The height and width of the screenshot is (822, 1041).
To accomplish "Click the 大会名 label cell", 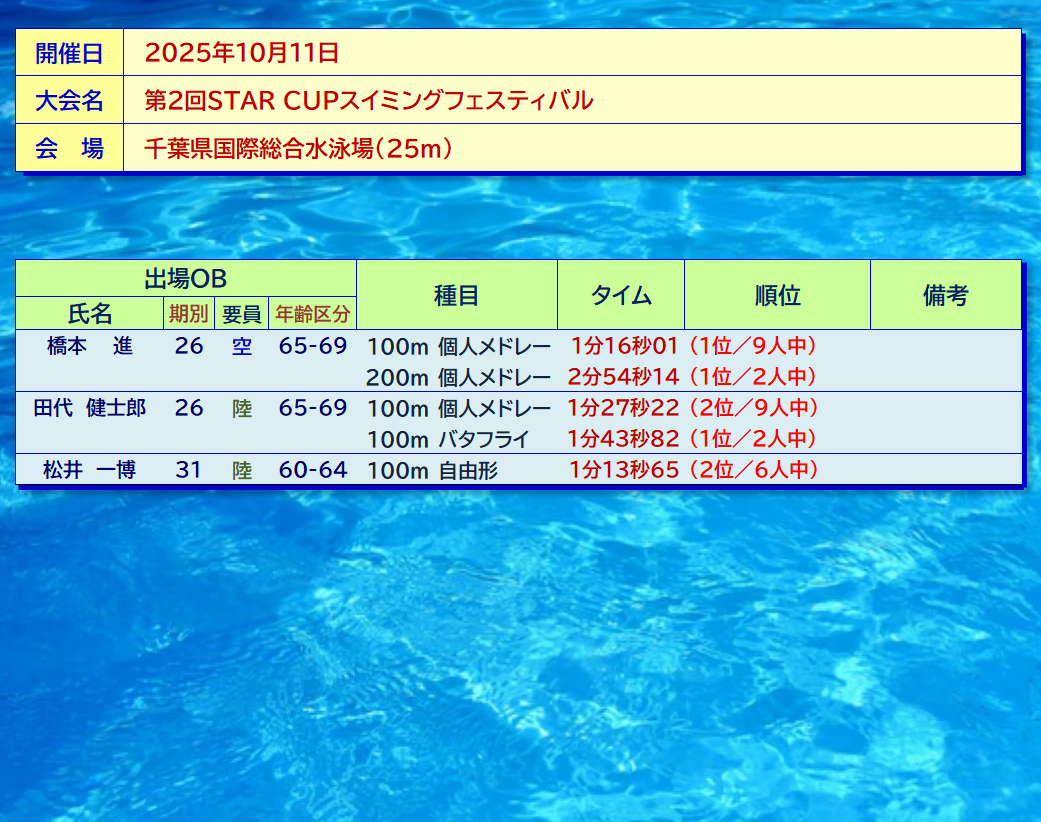I will pyautogui.click(x=69, y=100).
